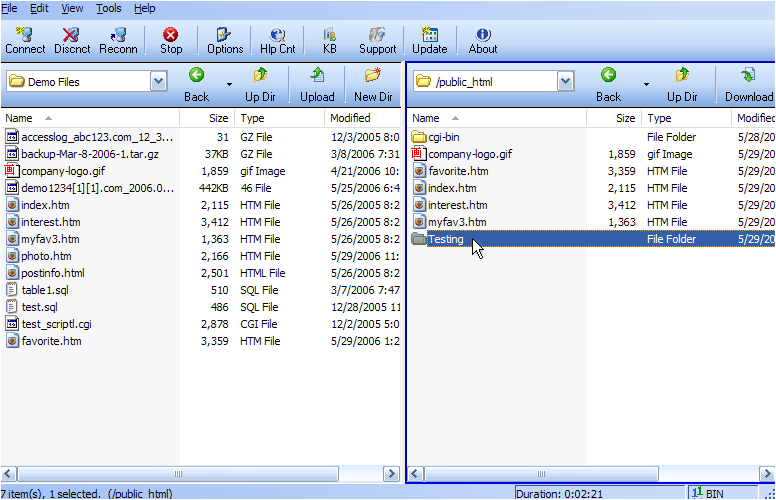This screenshot has height=500, width=776.
Task: Sort local files by Name column
Action: coord(90,118)
